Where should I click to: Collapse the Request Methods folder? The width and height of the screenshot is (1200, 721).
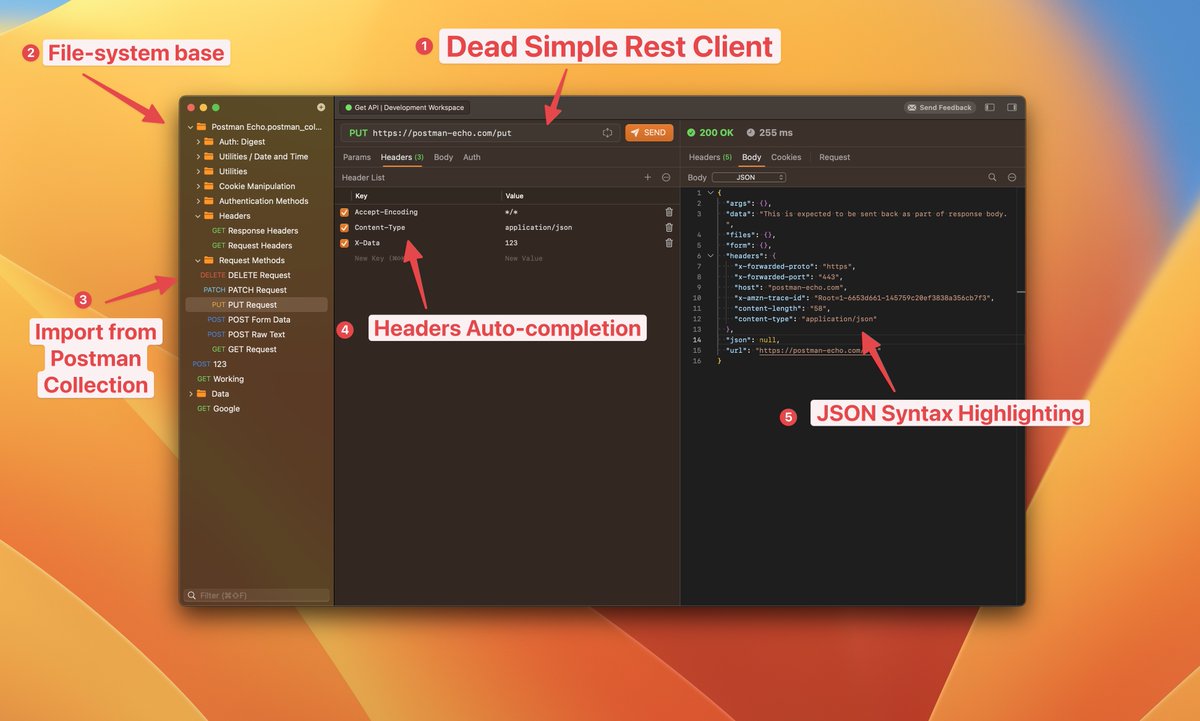198,259
